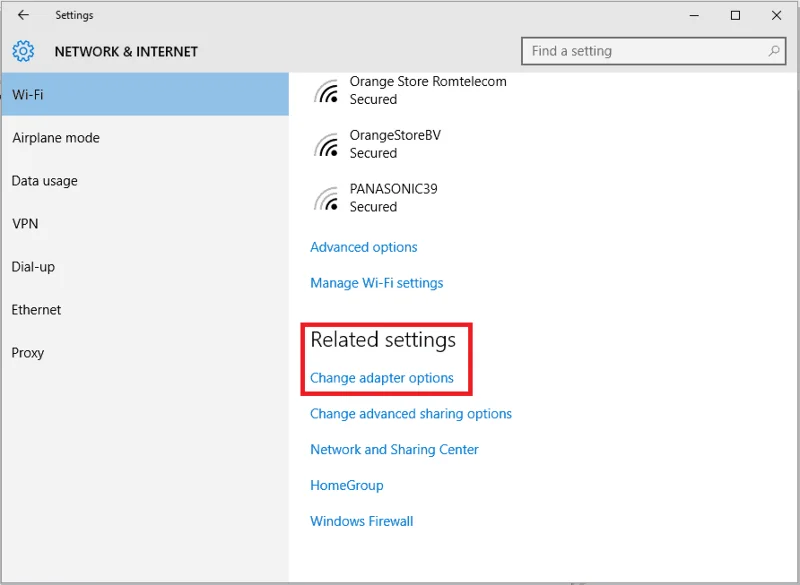This screenshot has height=585, width=800.
Task: Click PANASONIC39 Wi-Fi signal icon
Action: pos(327,198)
